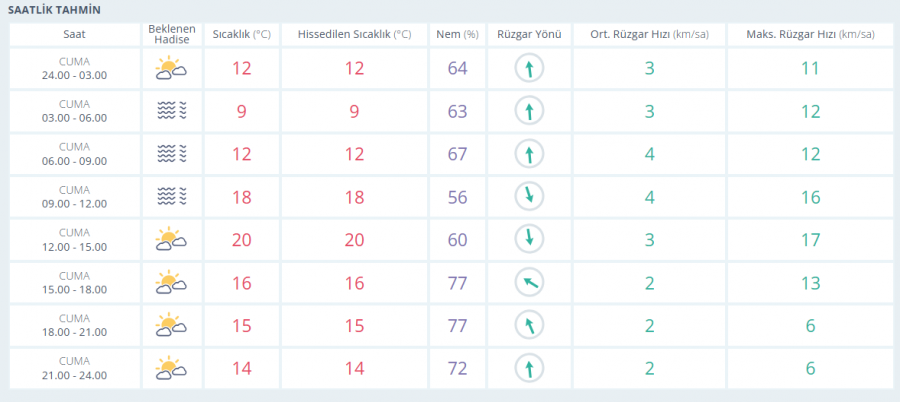Click the partly cloudy icon for 12.00 - 15.00
900x402 pixels.
point(171,240)
